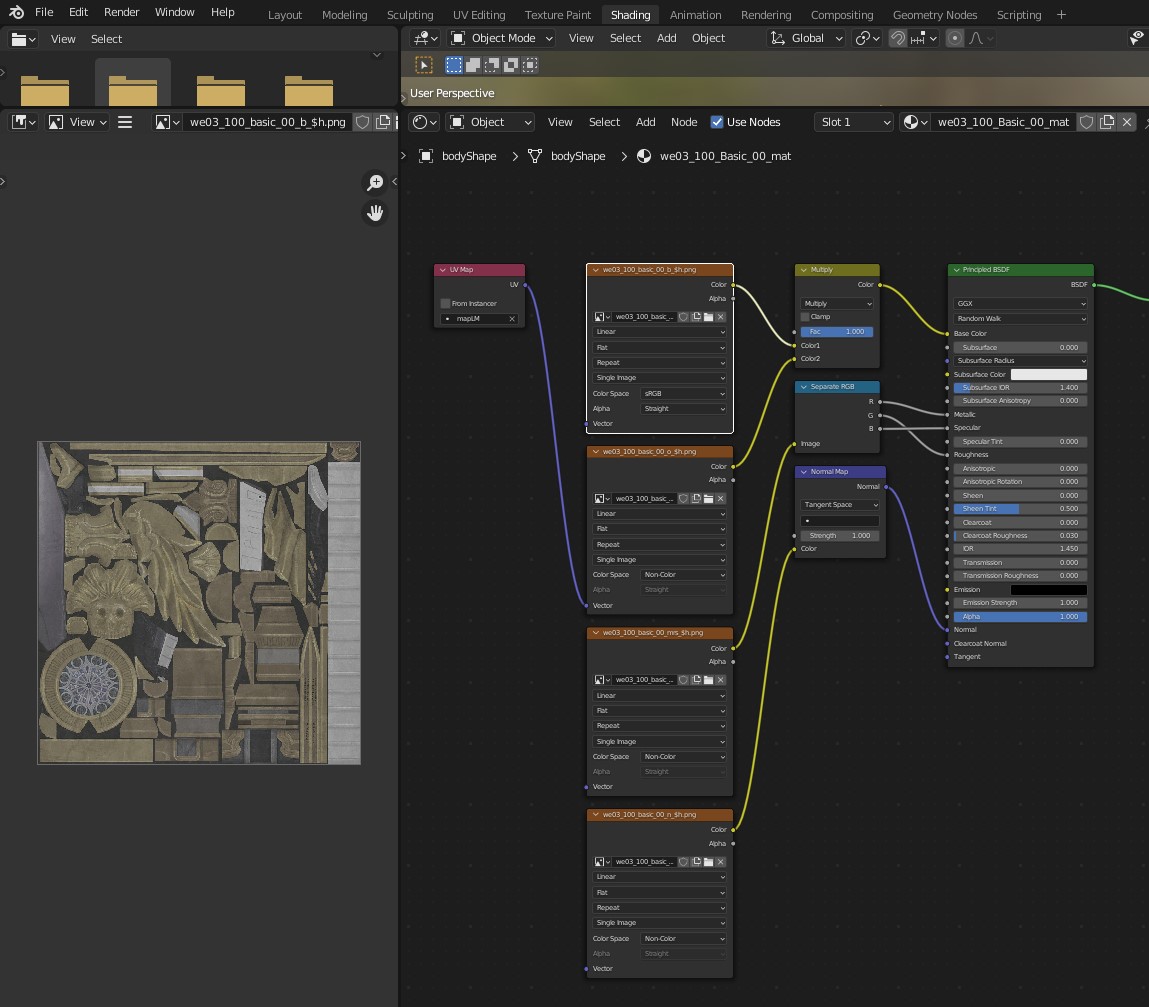
Task: Click the proportional editing icon
Action: click(955, 38)
